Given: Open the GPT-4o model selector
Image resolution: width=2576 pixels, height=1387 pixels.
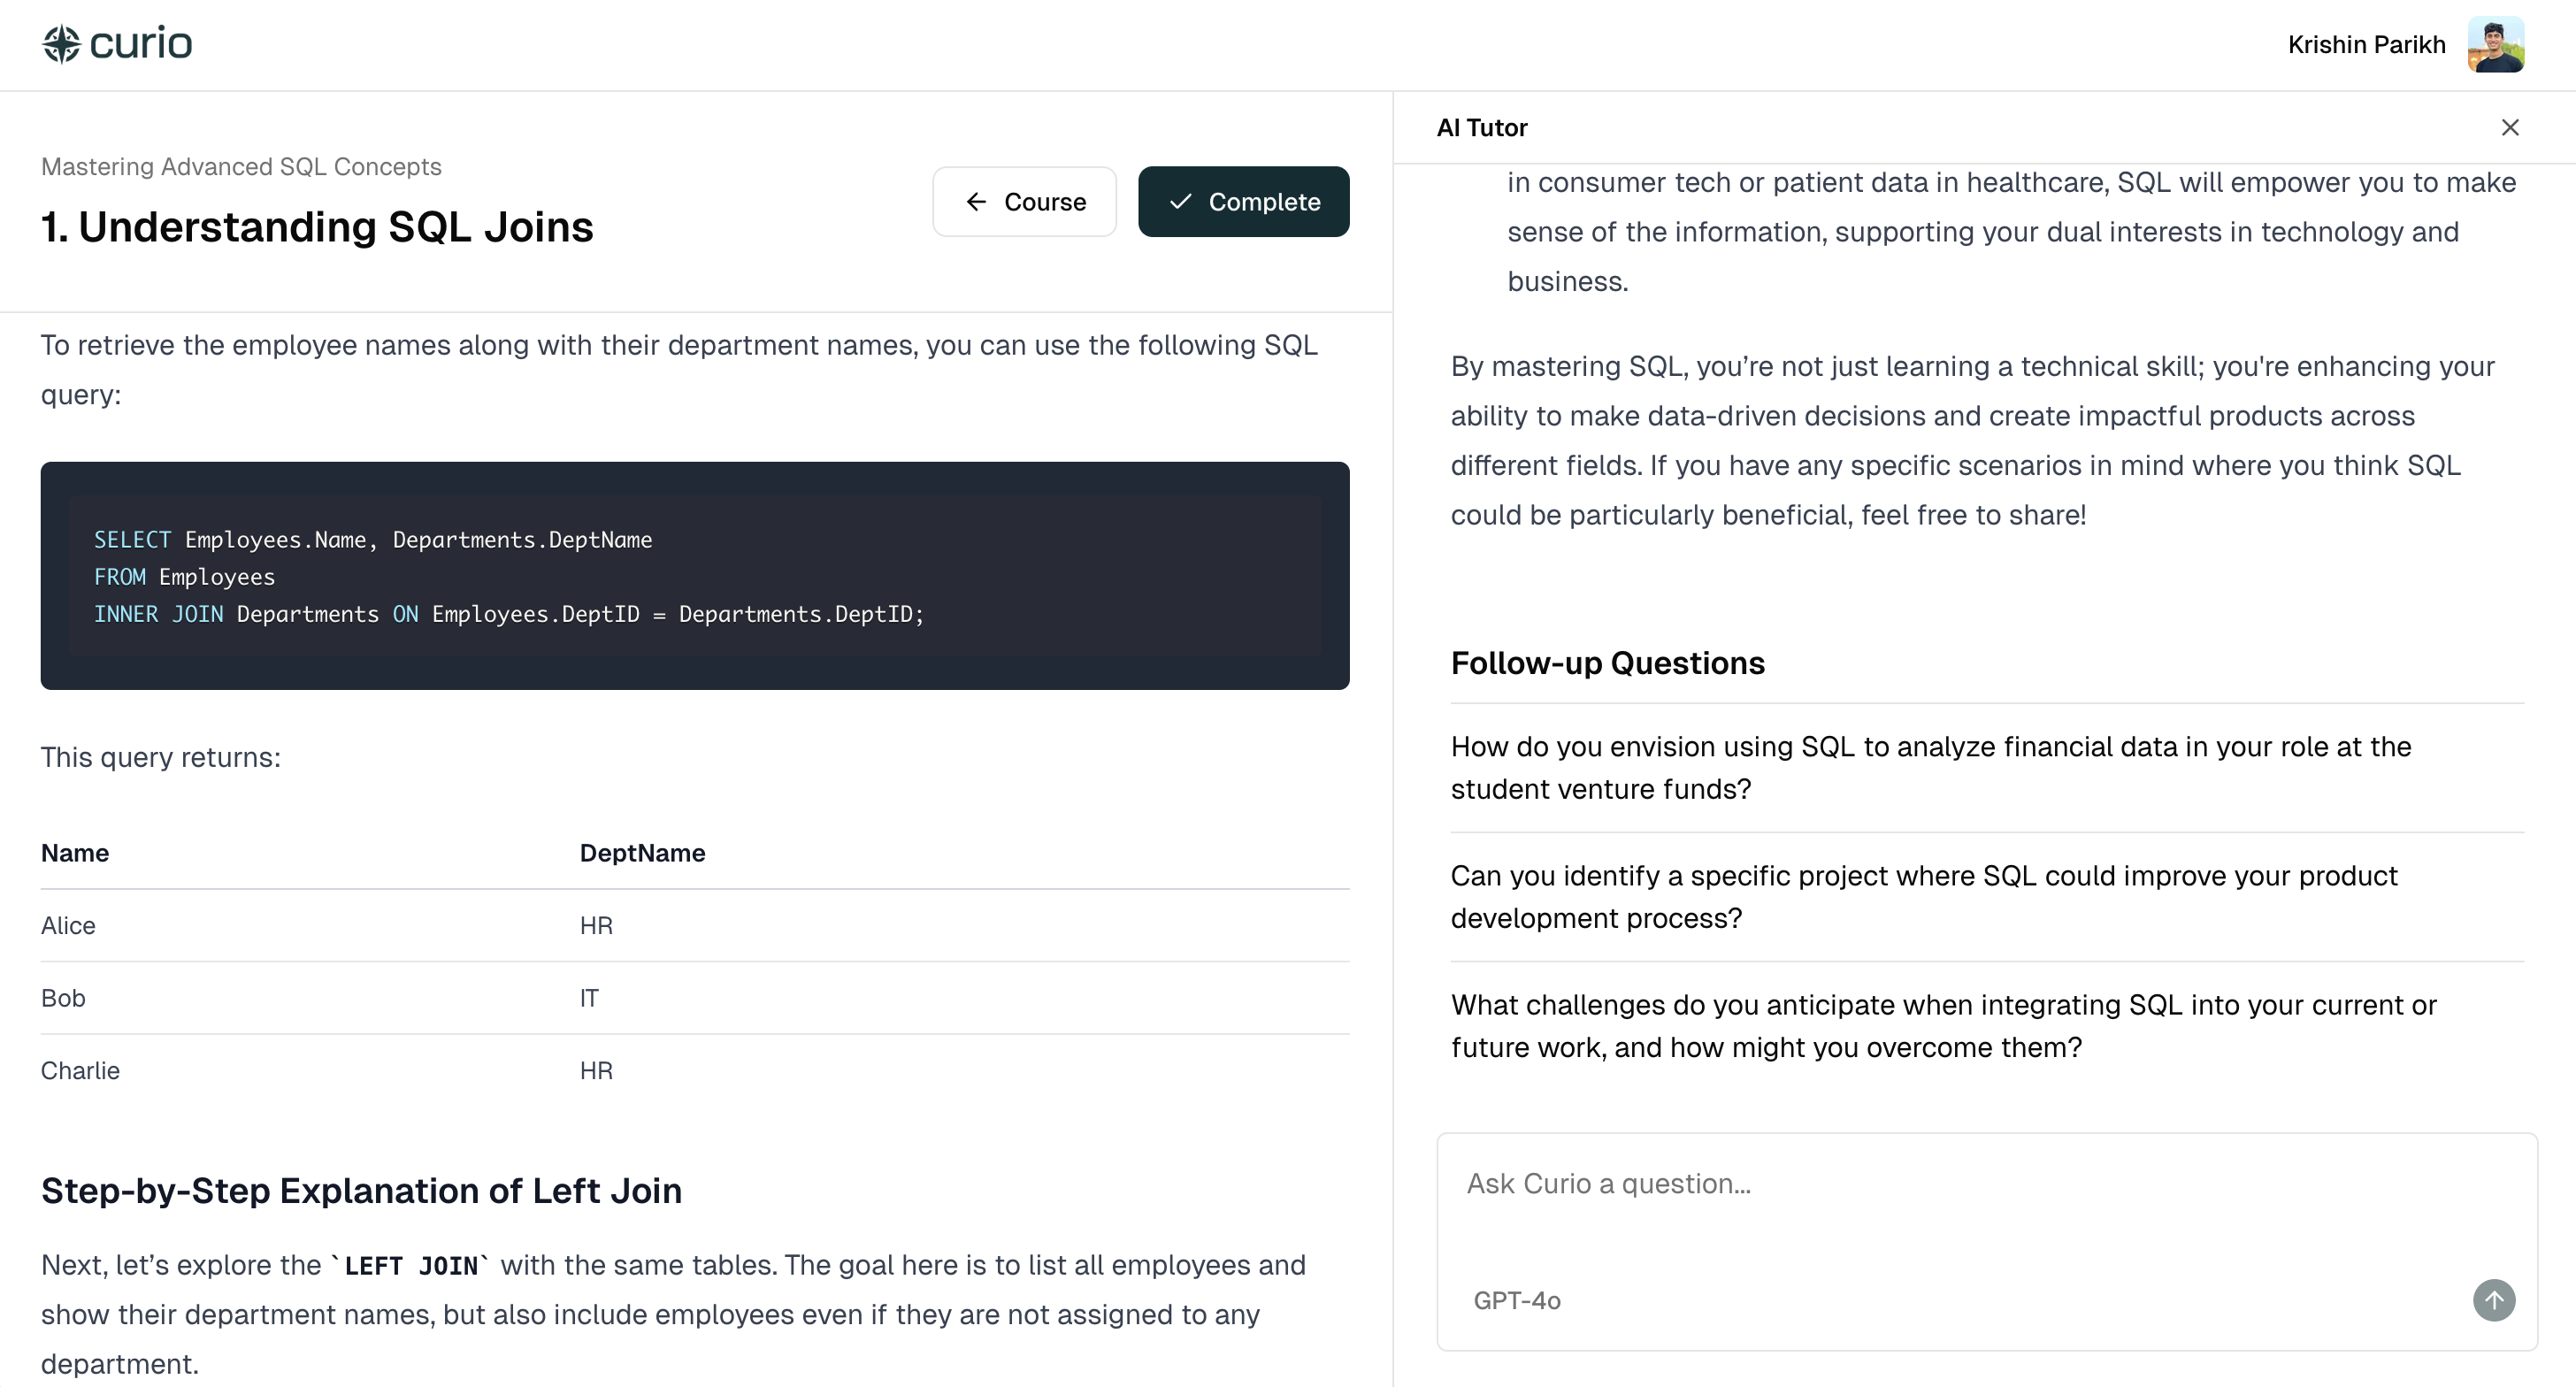Looking at the screenshot, I should 1516,1300.
